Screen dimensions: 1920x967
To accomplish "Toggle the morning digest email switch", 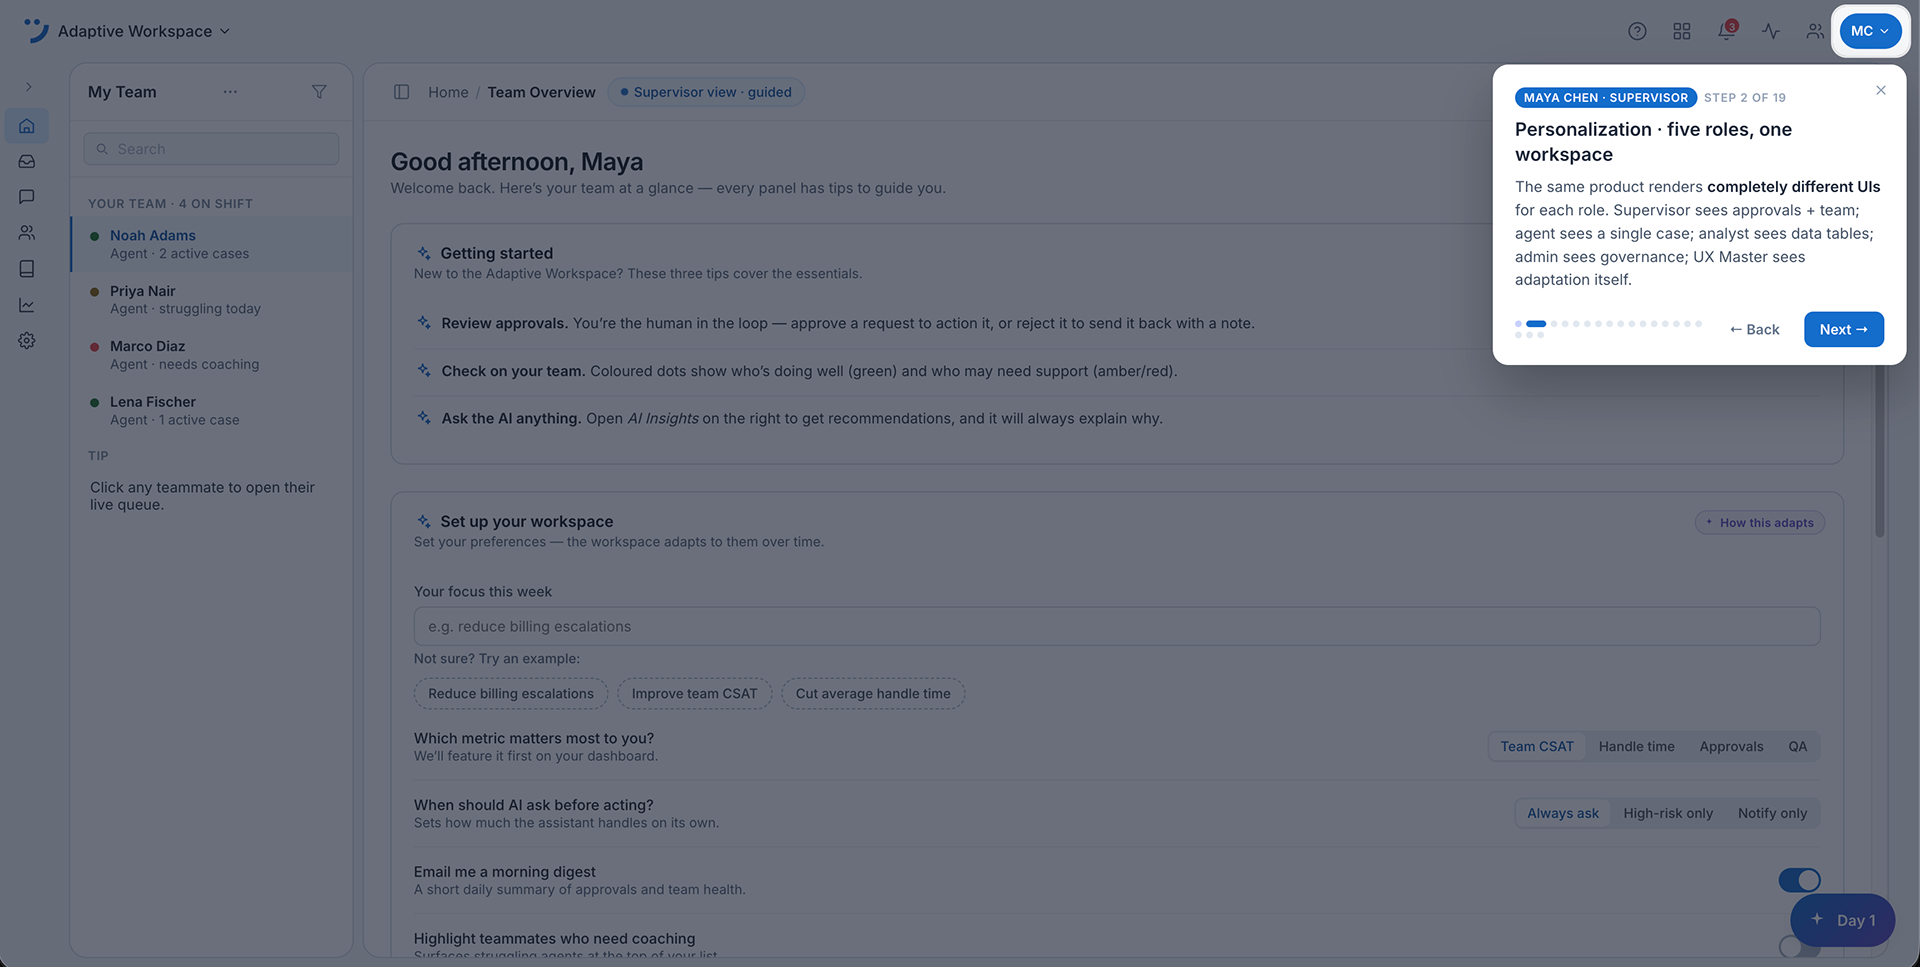I will click(x=1799, y=880).
